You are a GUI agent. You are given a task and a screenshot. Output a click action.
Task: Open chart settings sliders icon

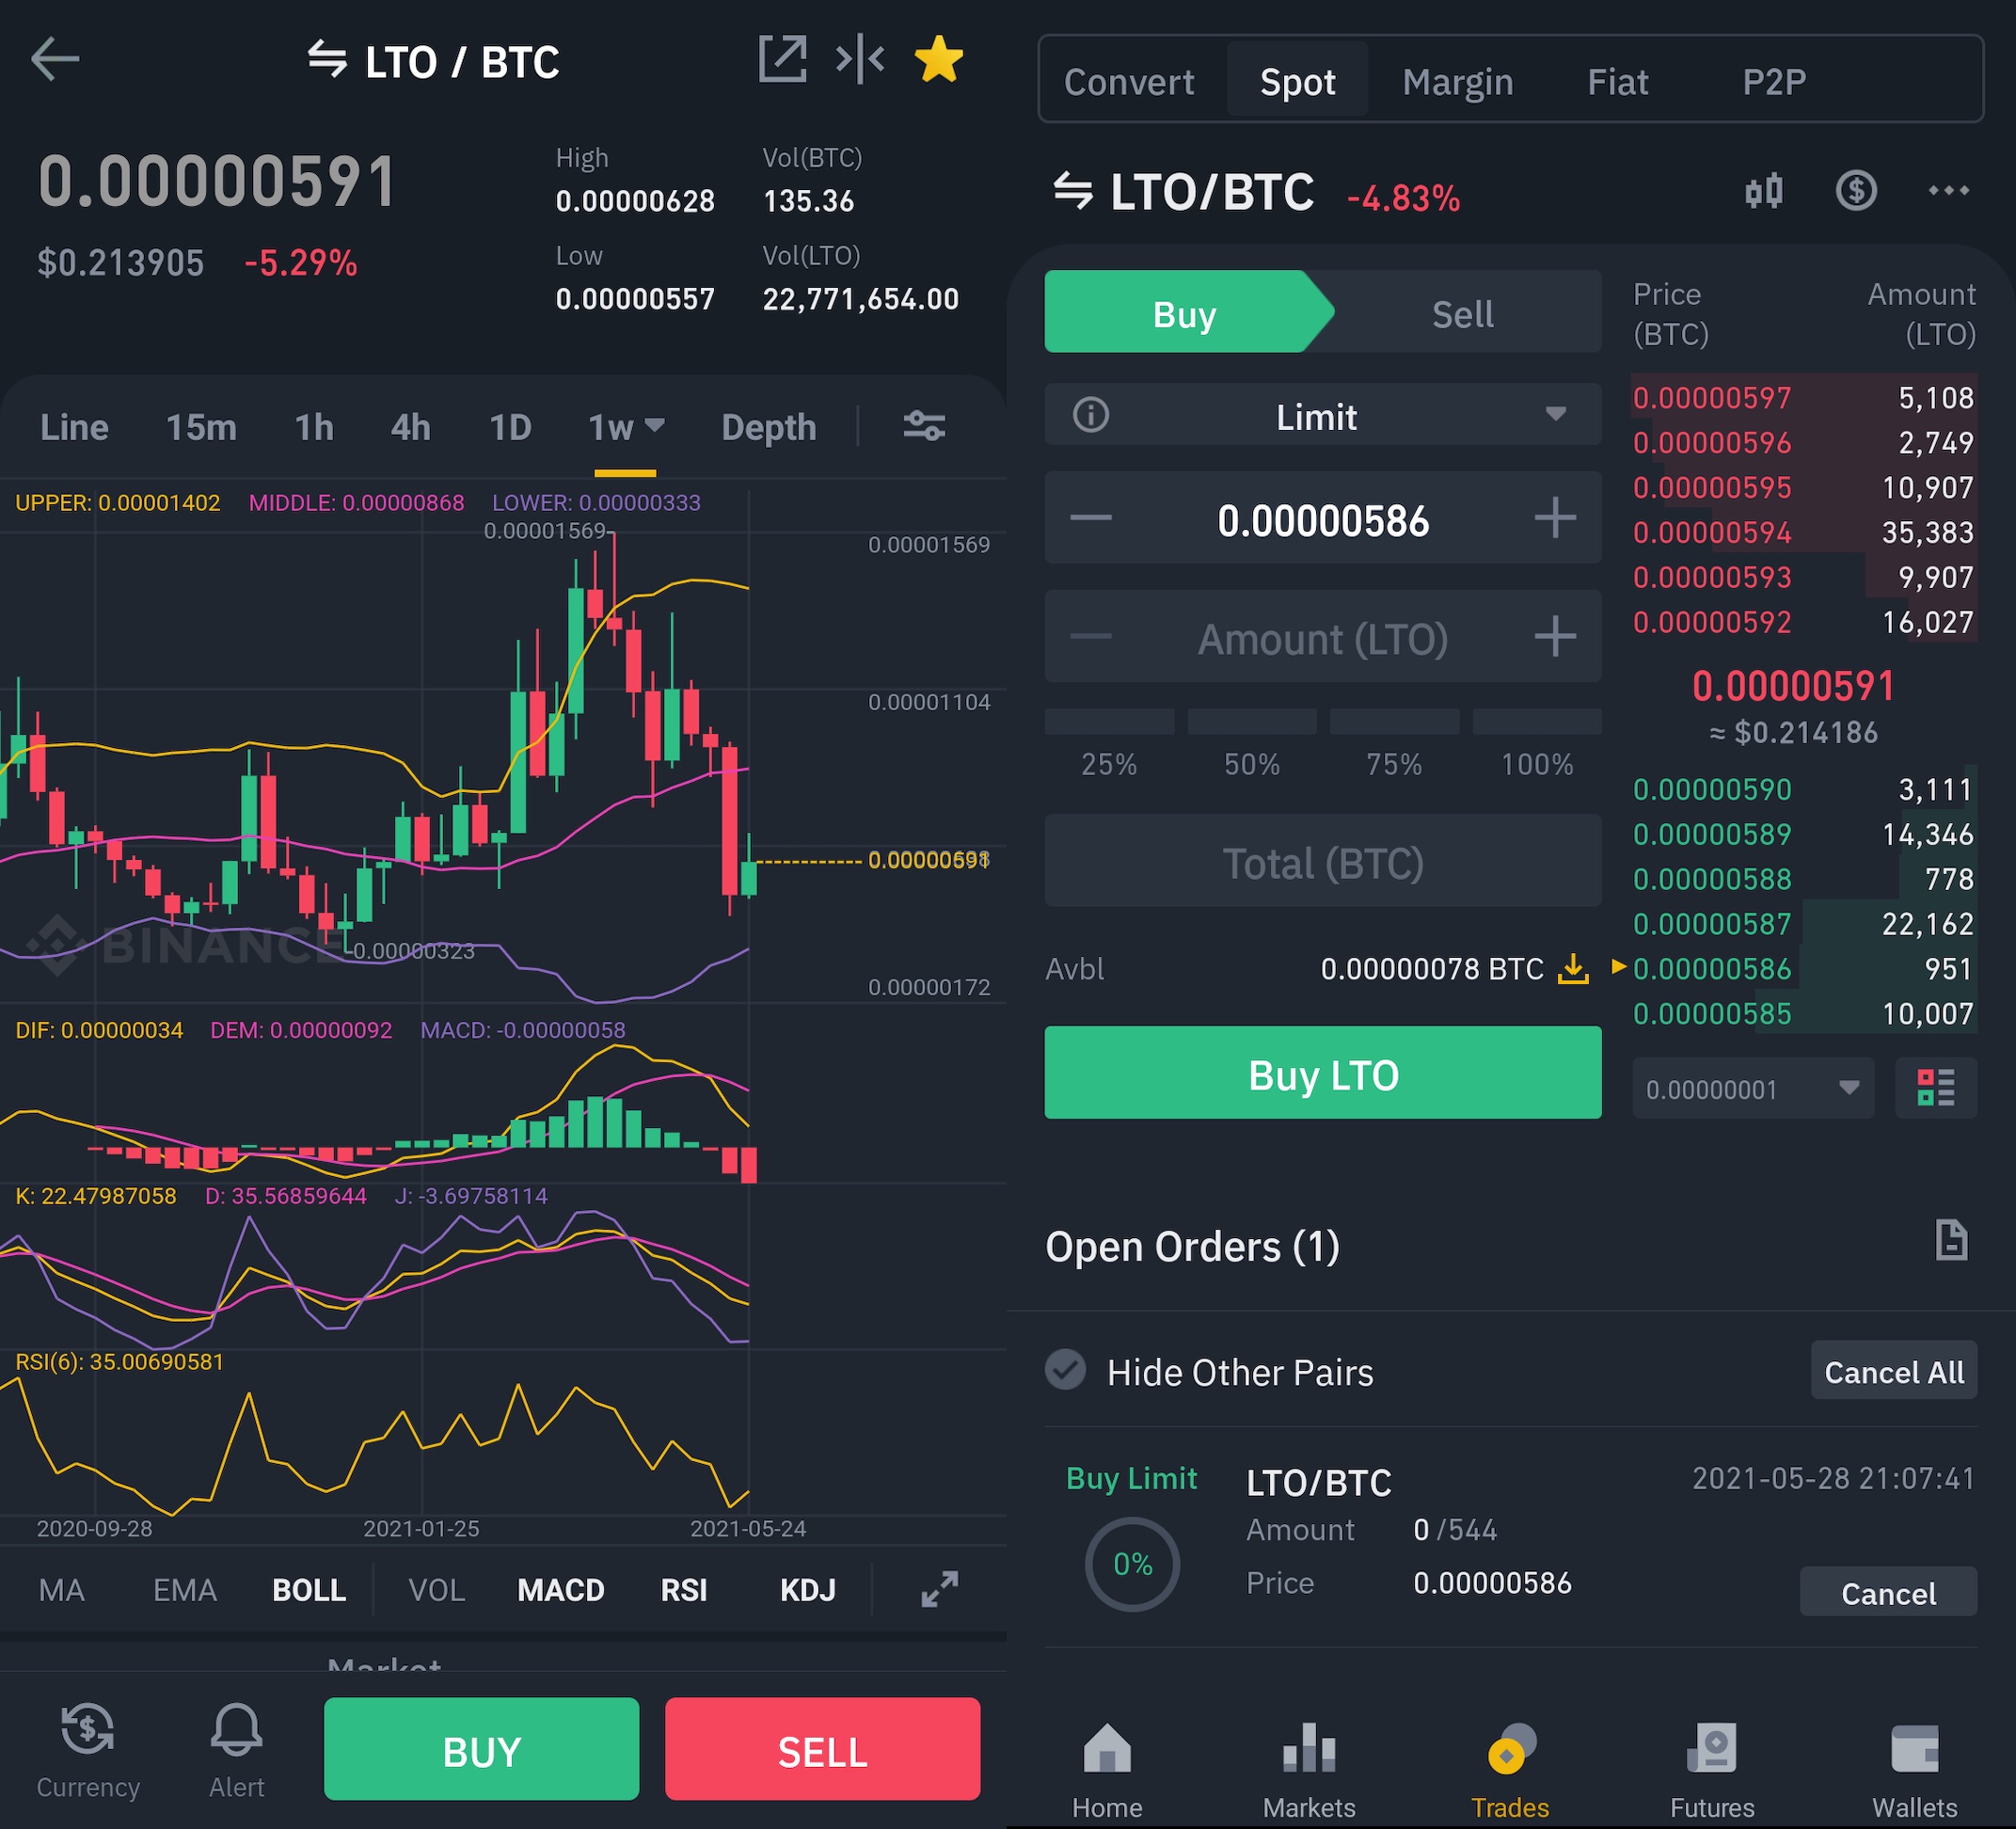924,426
